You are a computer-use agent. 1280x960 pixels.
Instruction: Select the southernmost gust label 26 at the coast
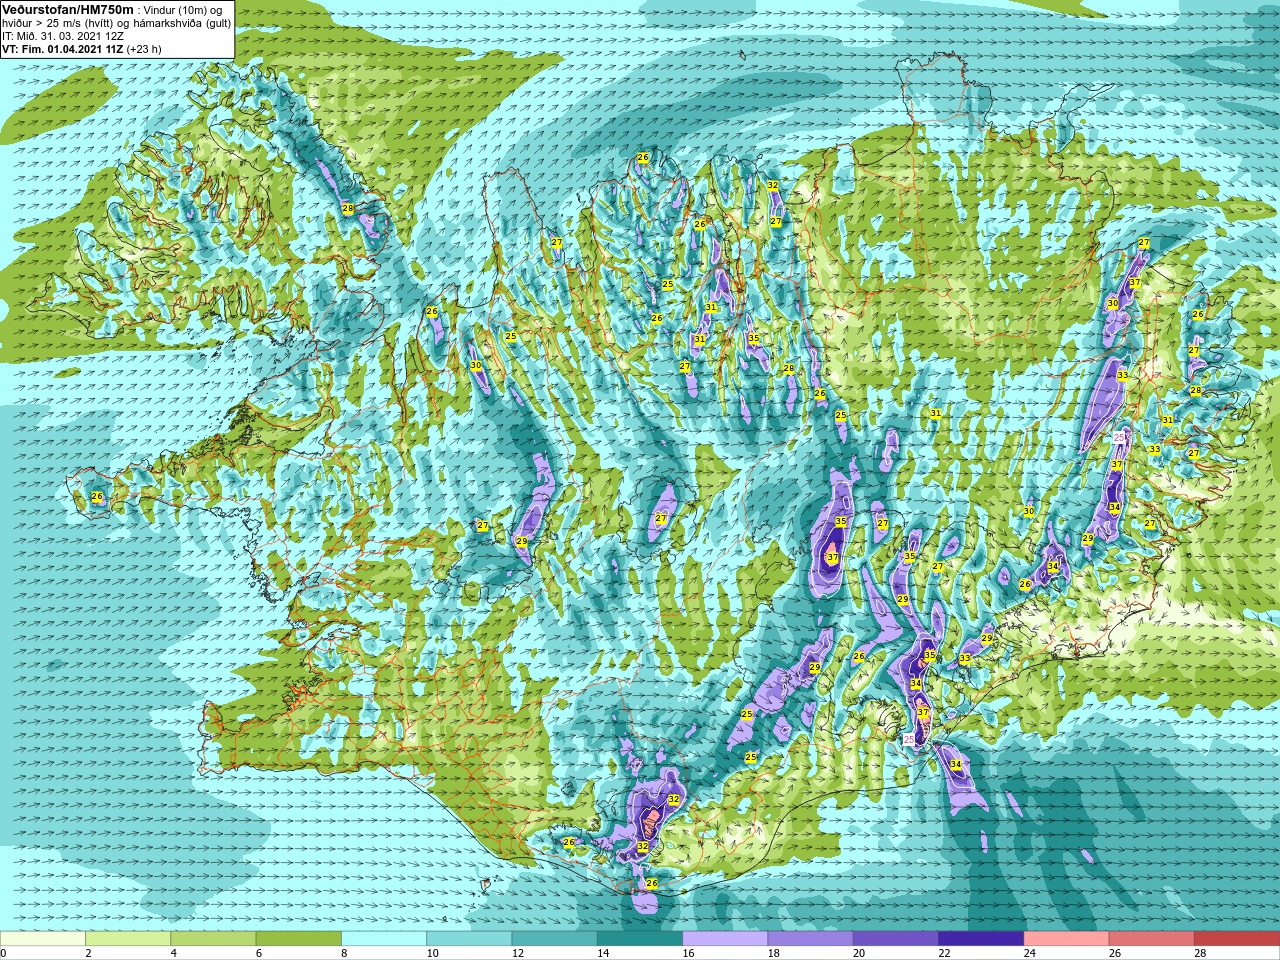(x=651, y=883)
